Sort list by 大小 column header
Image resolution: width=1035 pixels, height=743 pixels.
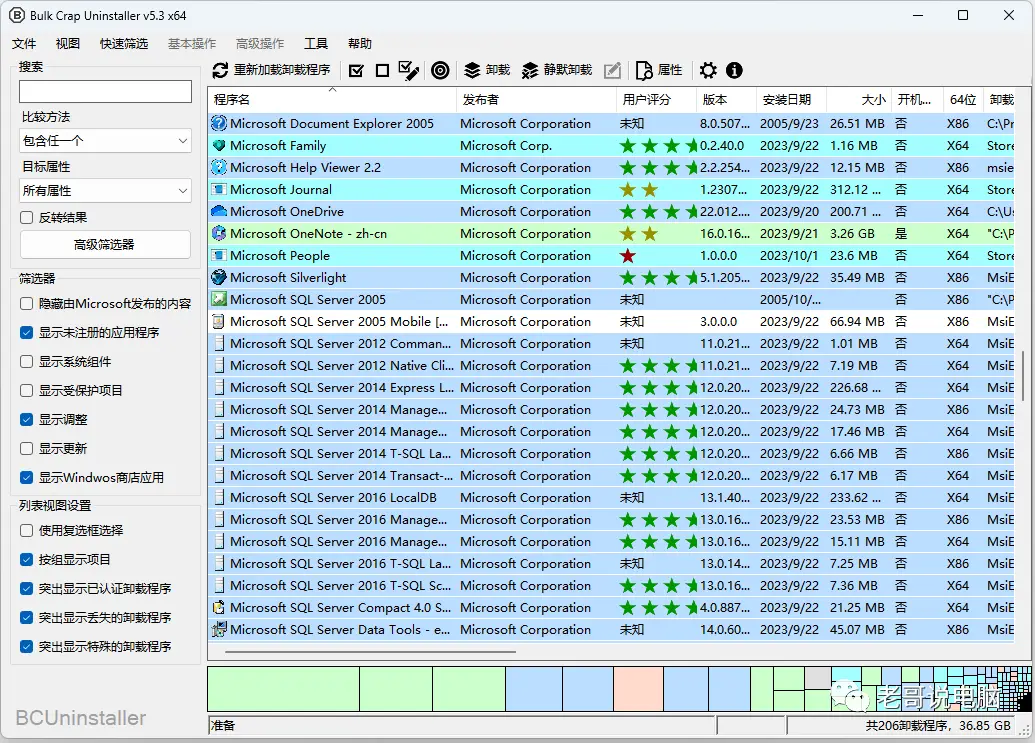pos(858,100)
